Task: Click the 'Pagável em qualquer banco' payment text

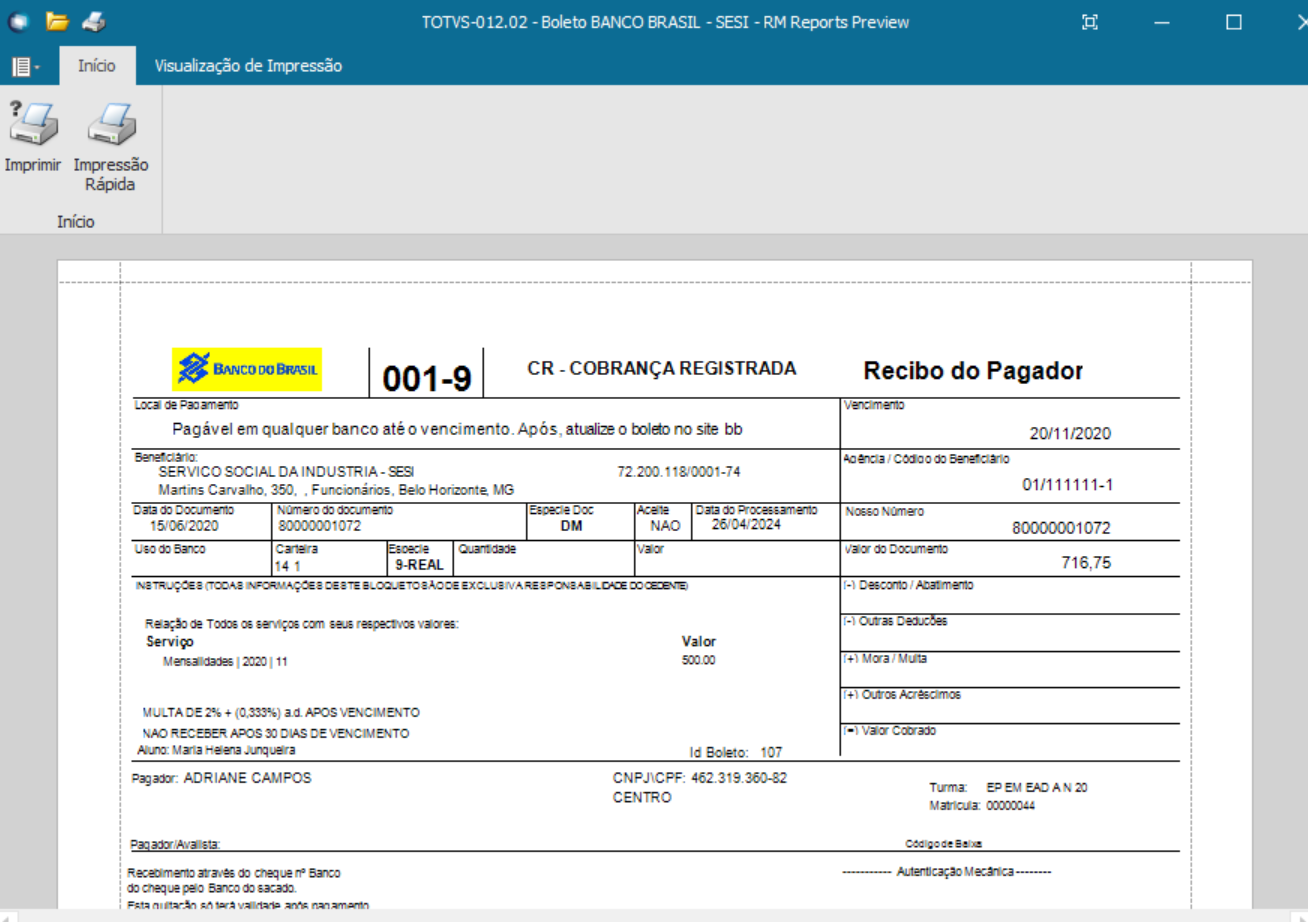Action: (457, 429)
